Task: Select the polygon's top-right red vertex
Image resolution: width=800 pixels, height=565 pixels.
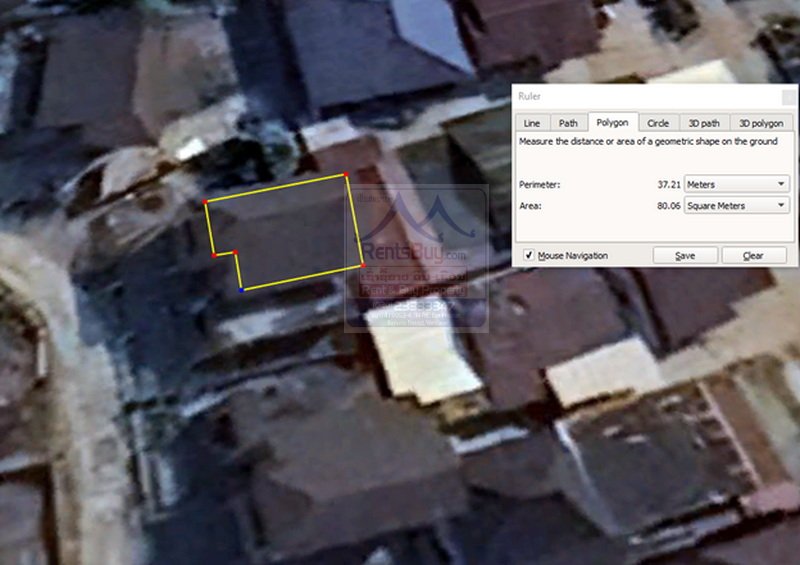Action: [346, 175]
